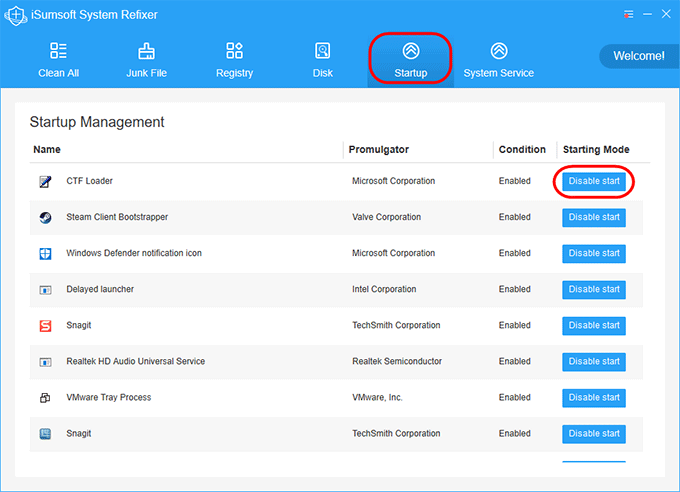Screen dimensions: 680x492
Task: Disable start for Realtek HD Audio Universal Service
Action: coord(594,361)
